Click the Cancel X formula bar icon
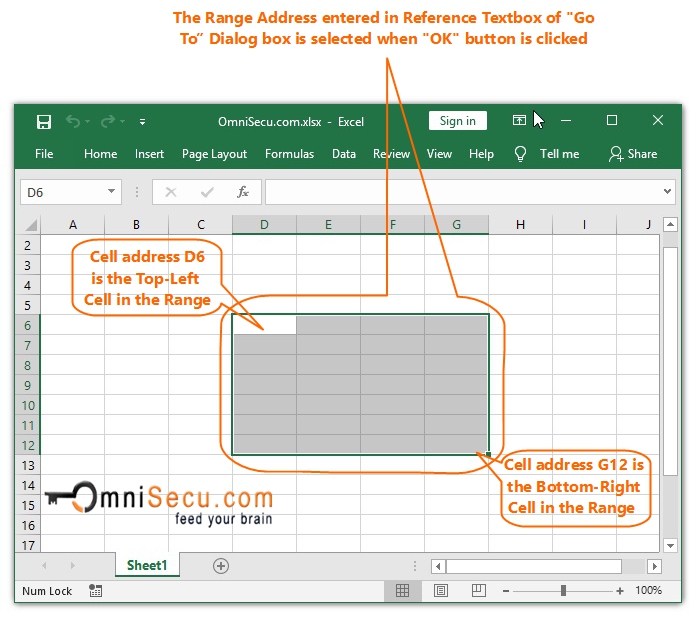696x619 pixels. [171, 192]
